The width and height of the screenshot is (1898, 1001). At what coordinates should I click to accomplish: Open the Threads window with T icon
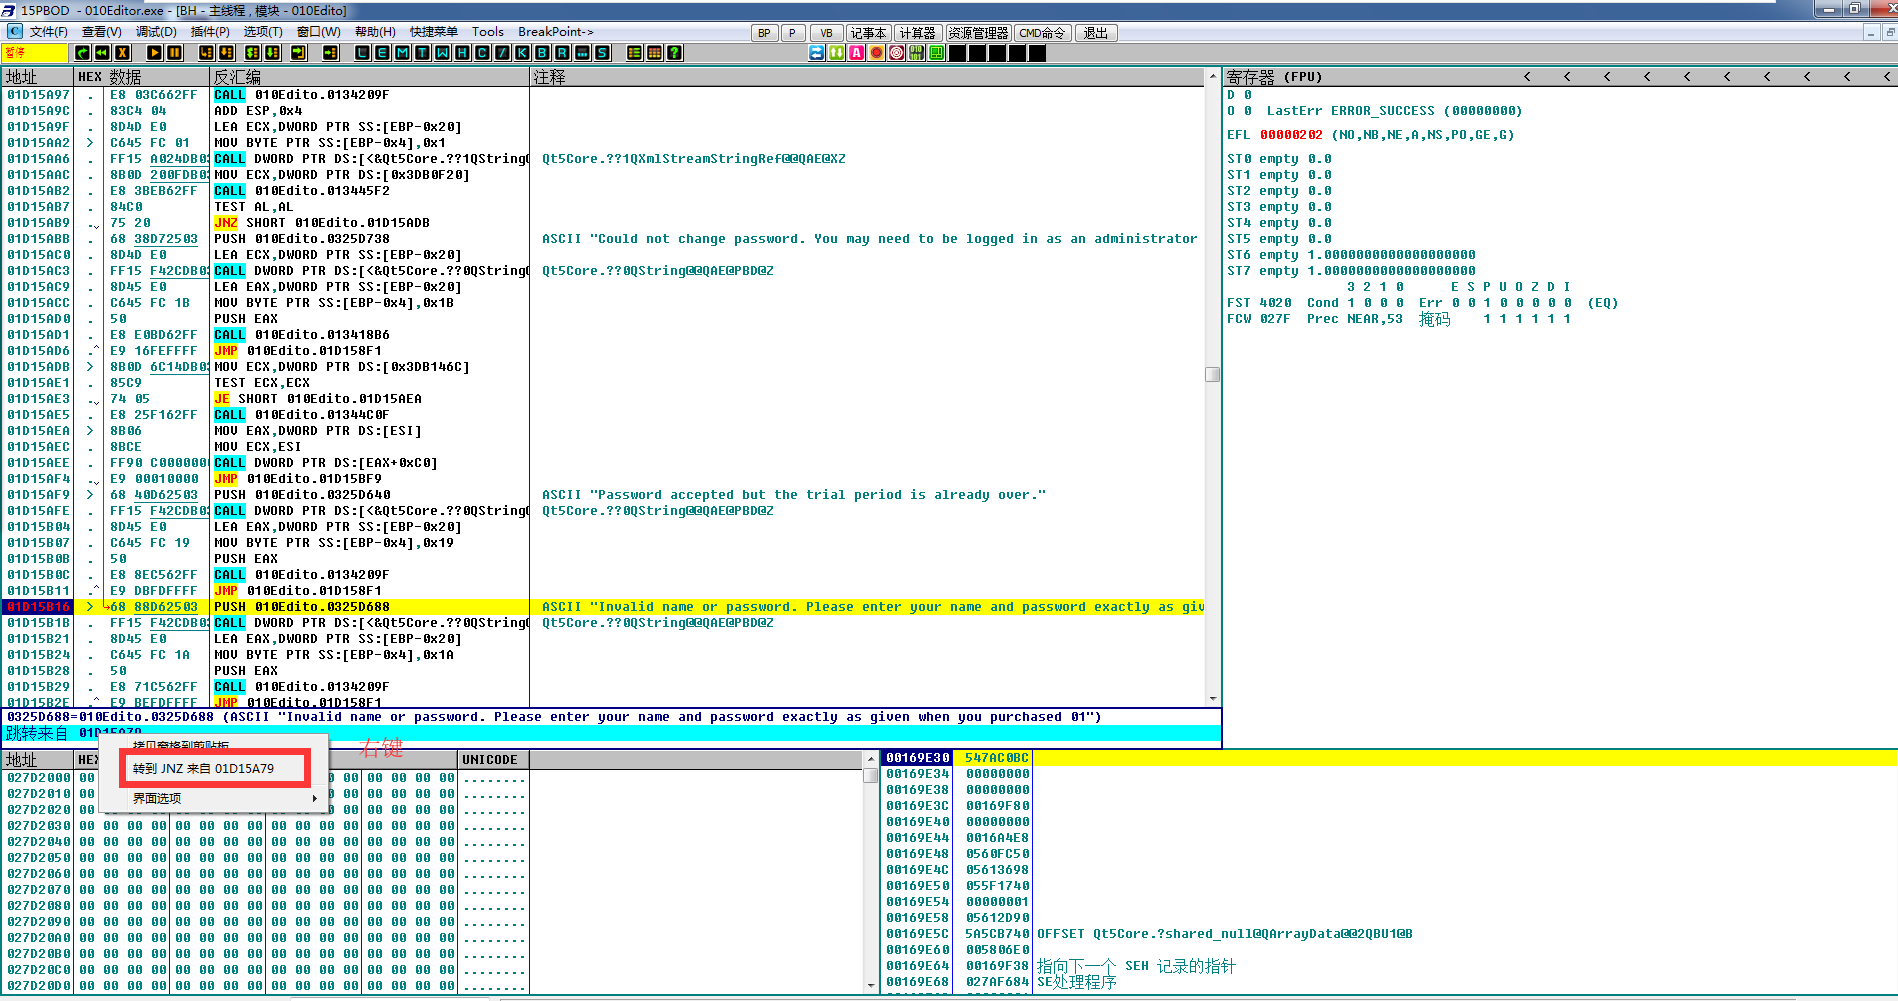click(422, 53)
